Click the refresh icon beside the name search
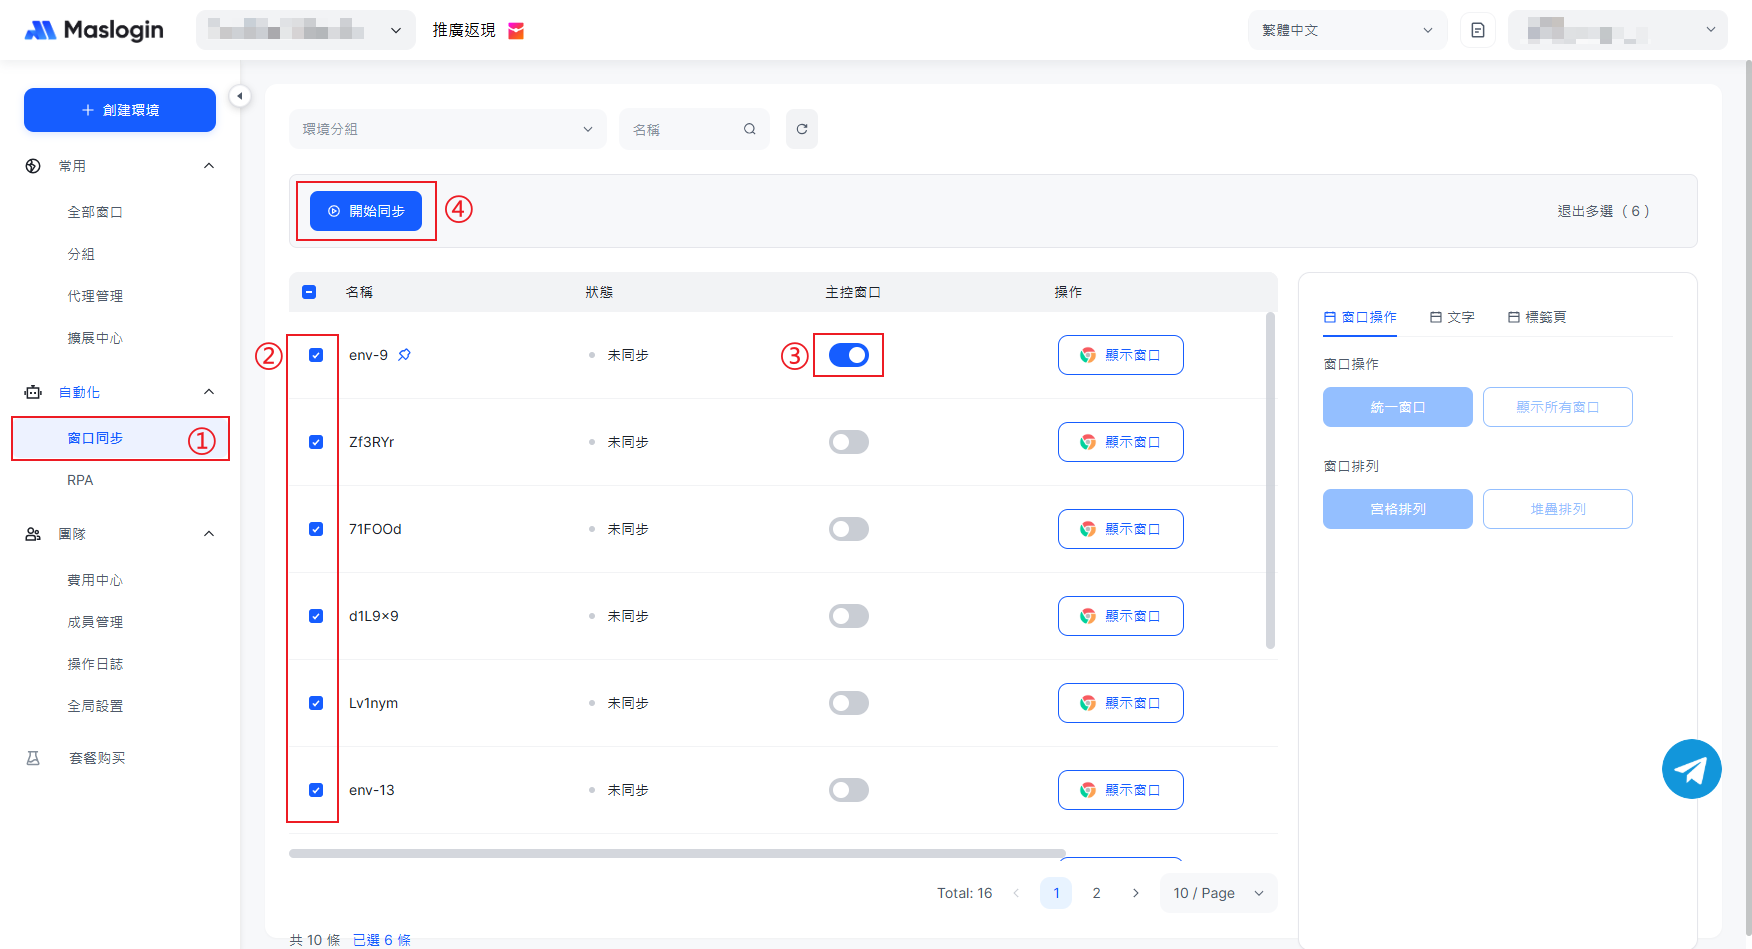1752x949 pixels. tap(801, 129)
